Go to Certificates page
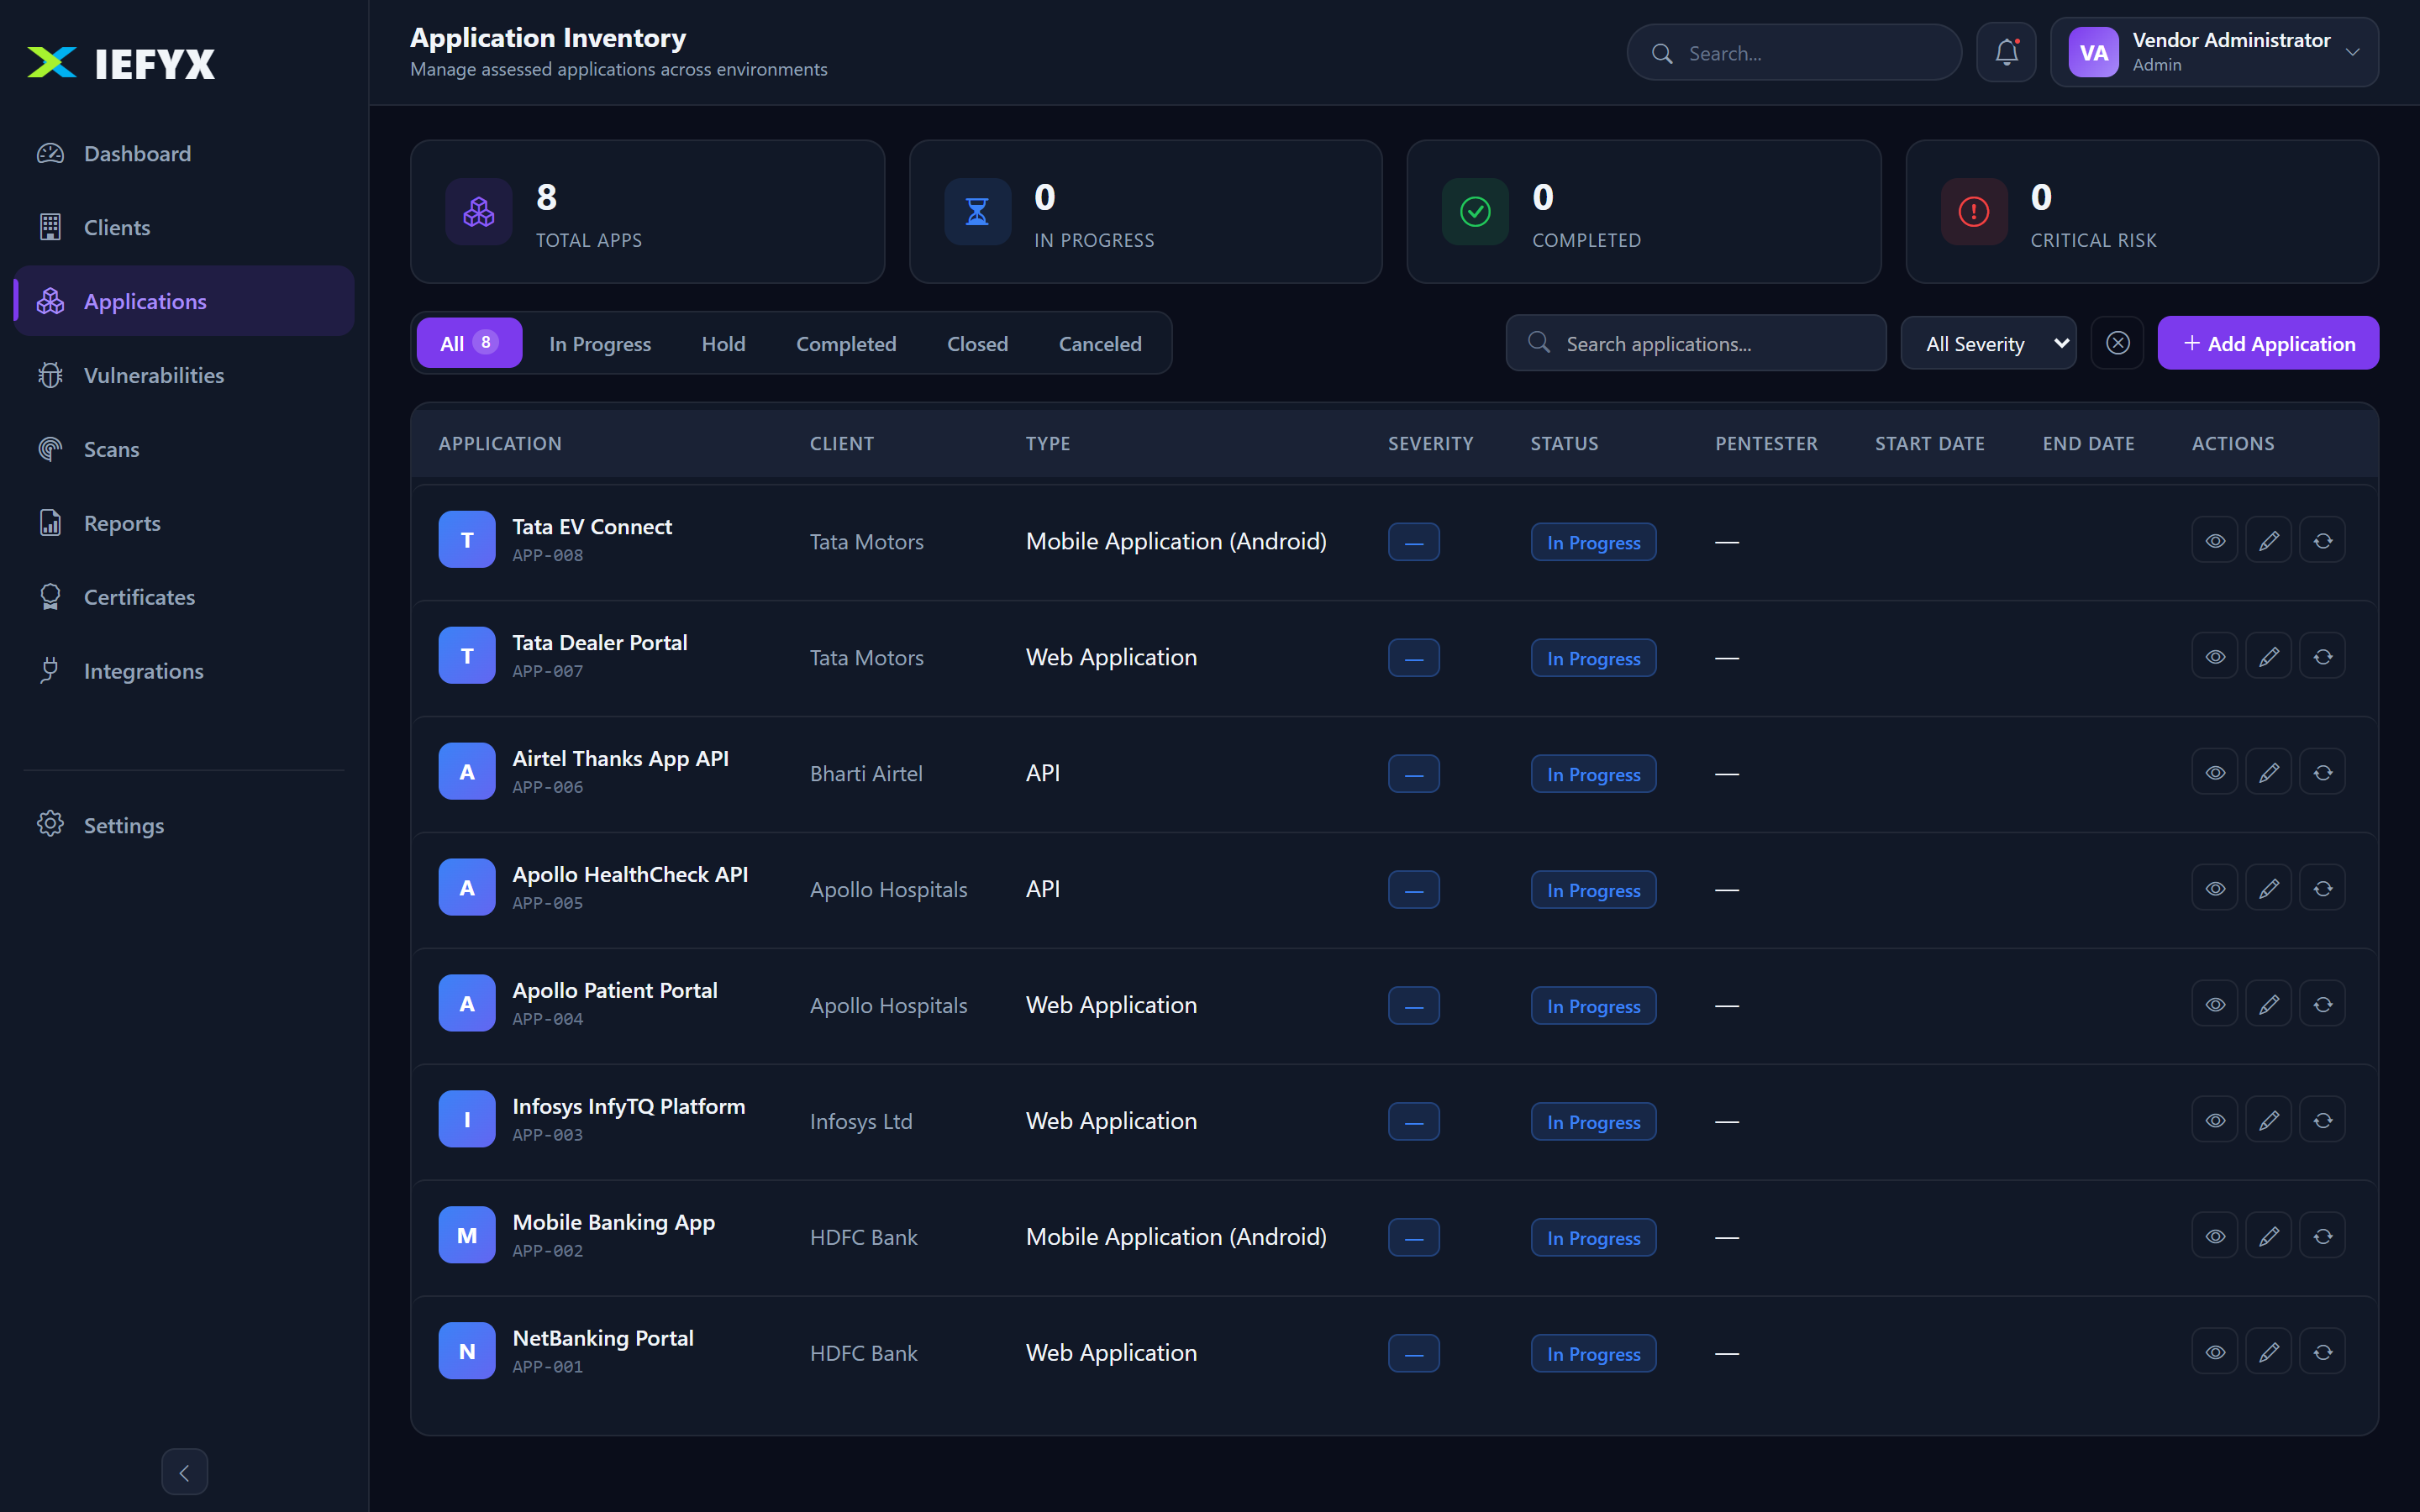 pos(184,597)
